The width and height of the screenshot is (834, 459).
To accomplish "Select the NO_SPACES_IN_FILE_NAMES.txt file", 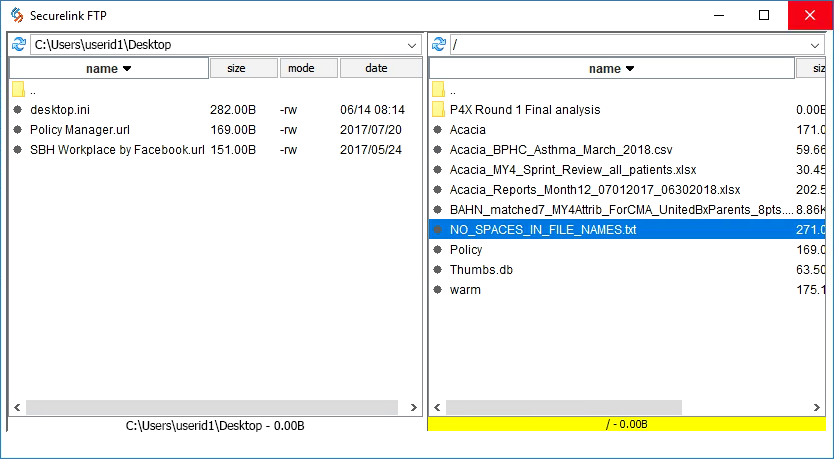I will pyautogui.click(x=543, y=230).
